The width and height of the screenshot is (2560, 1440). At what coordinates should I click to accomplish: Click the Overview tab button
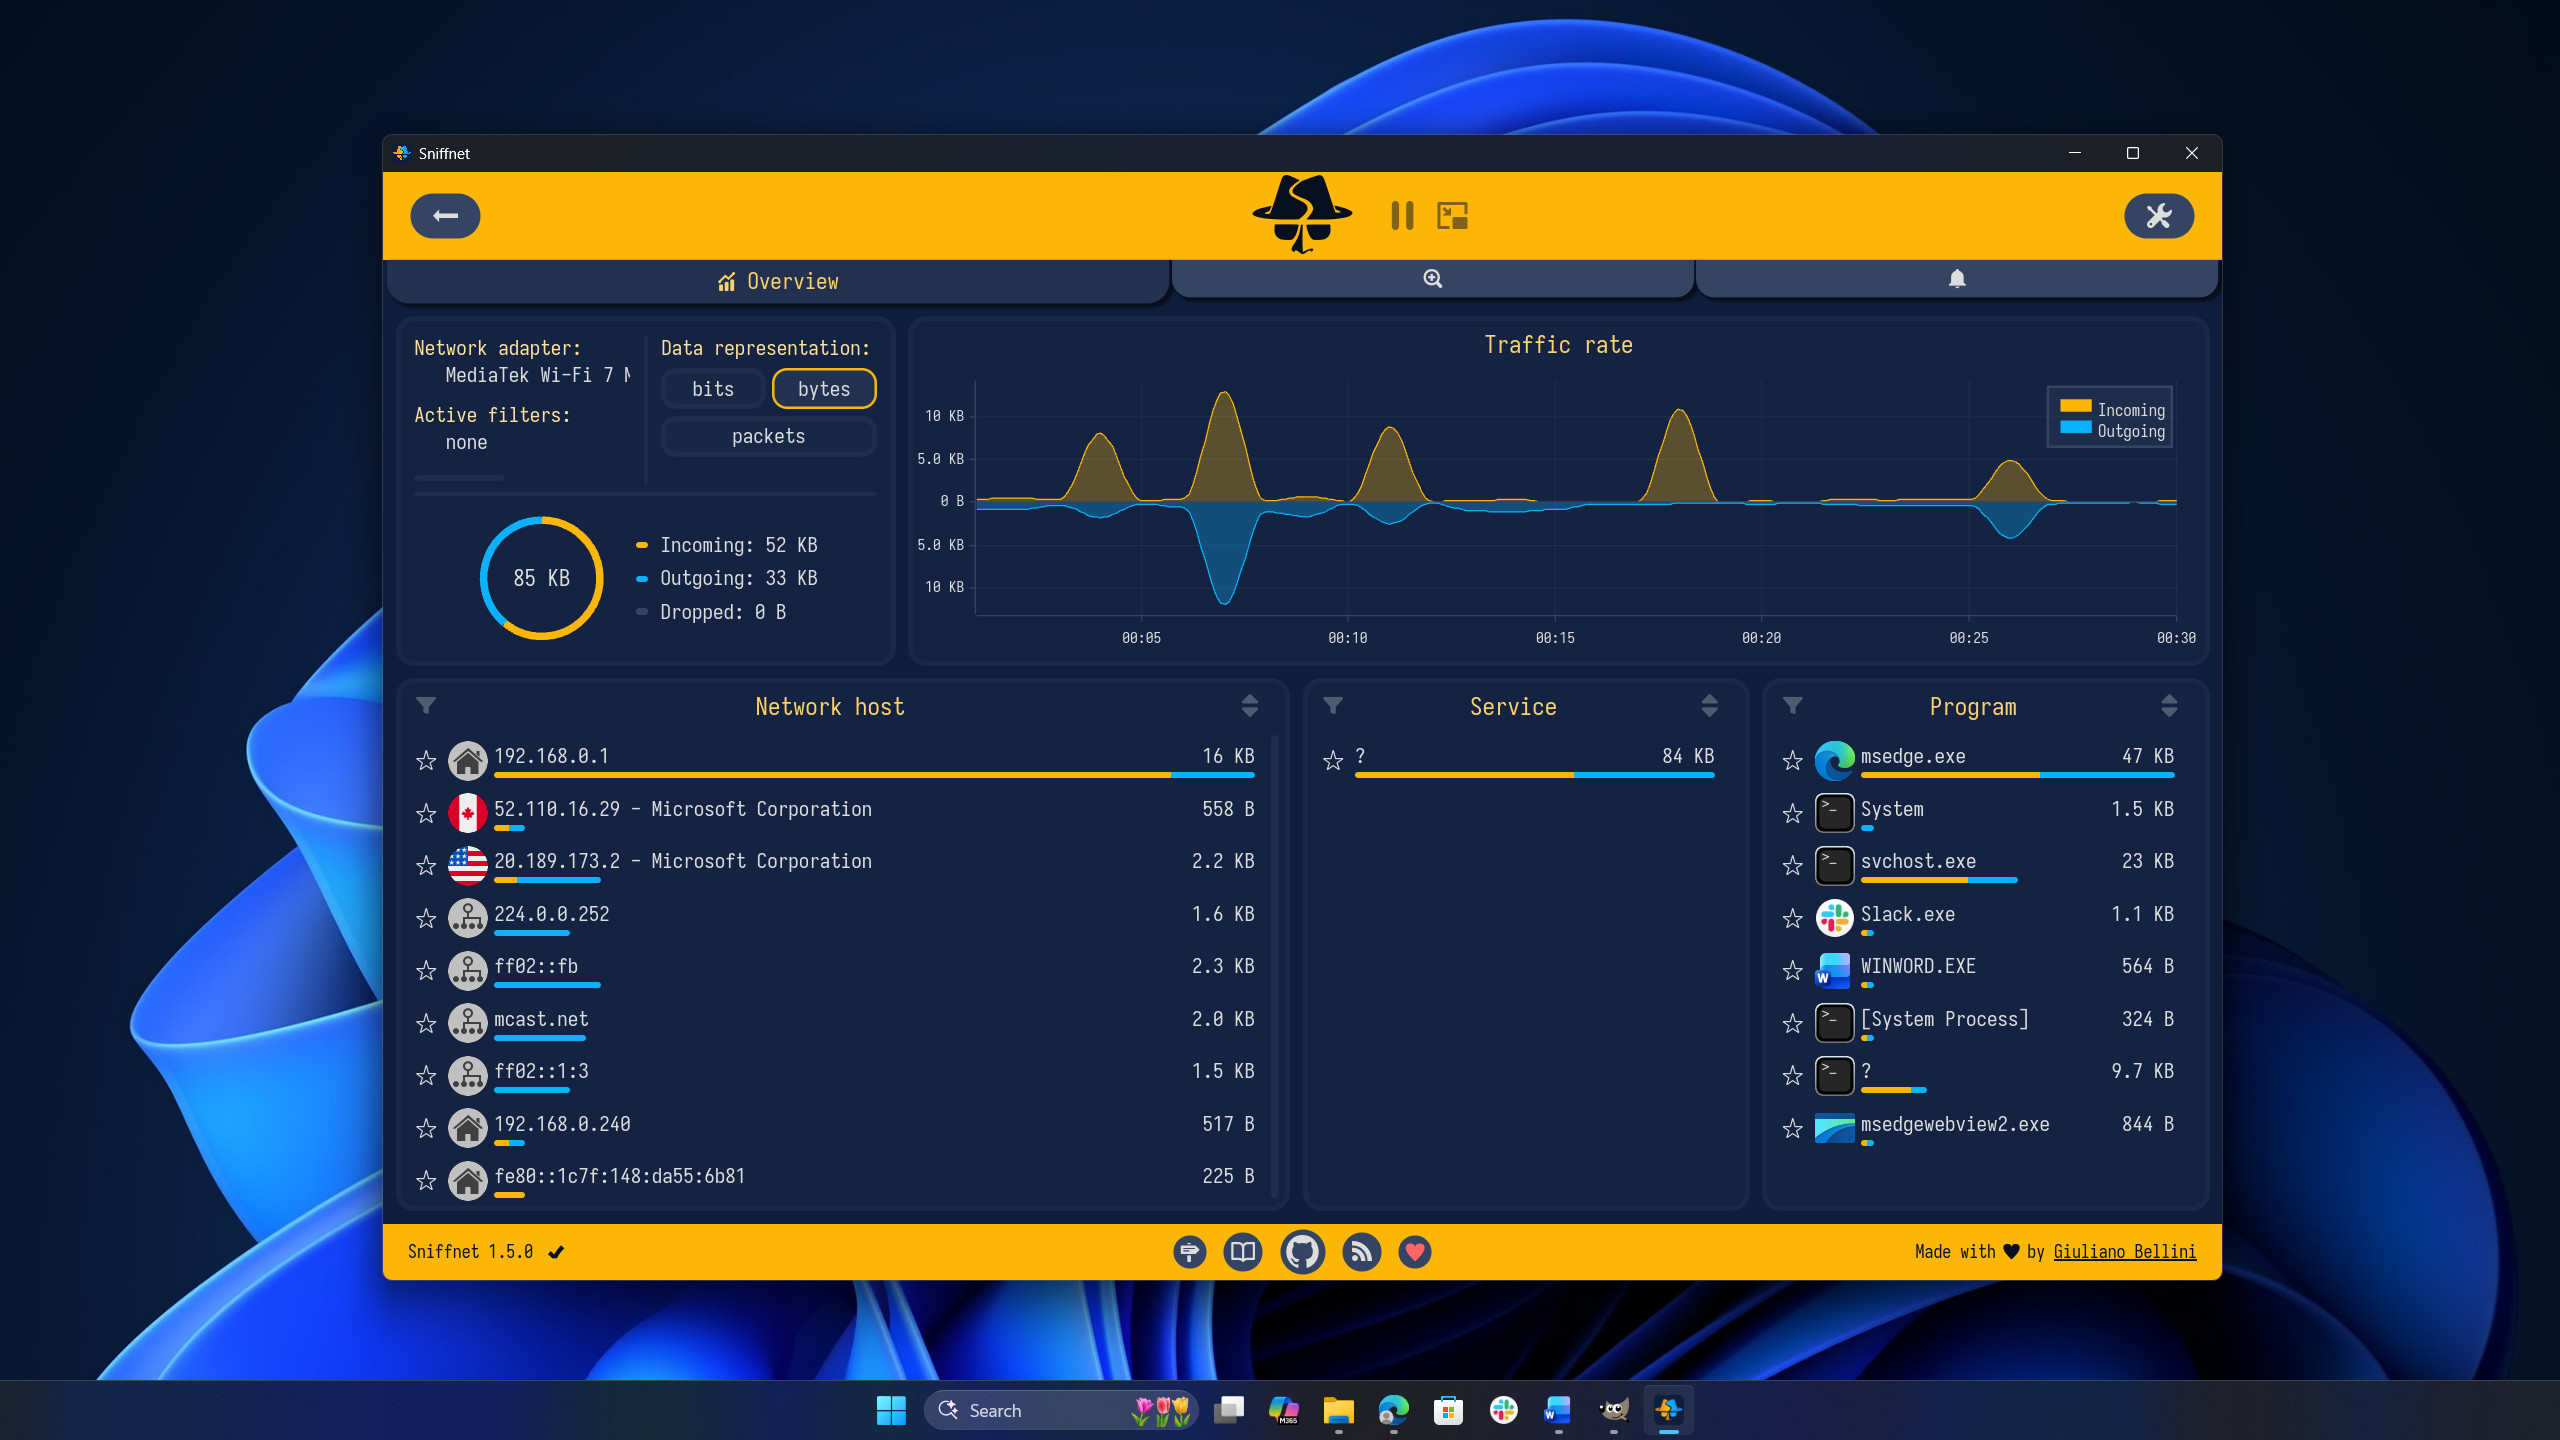tap(779, 281)
